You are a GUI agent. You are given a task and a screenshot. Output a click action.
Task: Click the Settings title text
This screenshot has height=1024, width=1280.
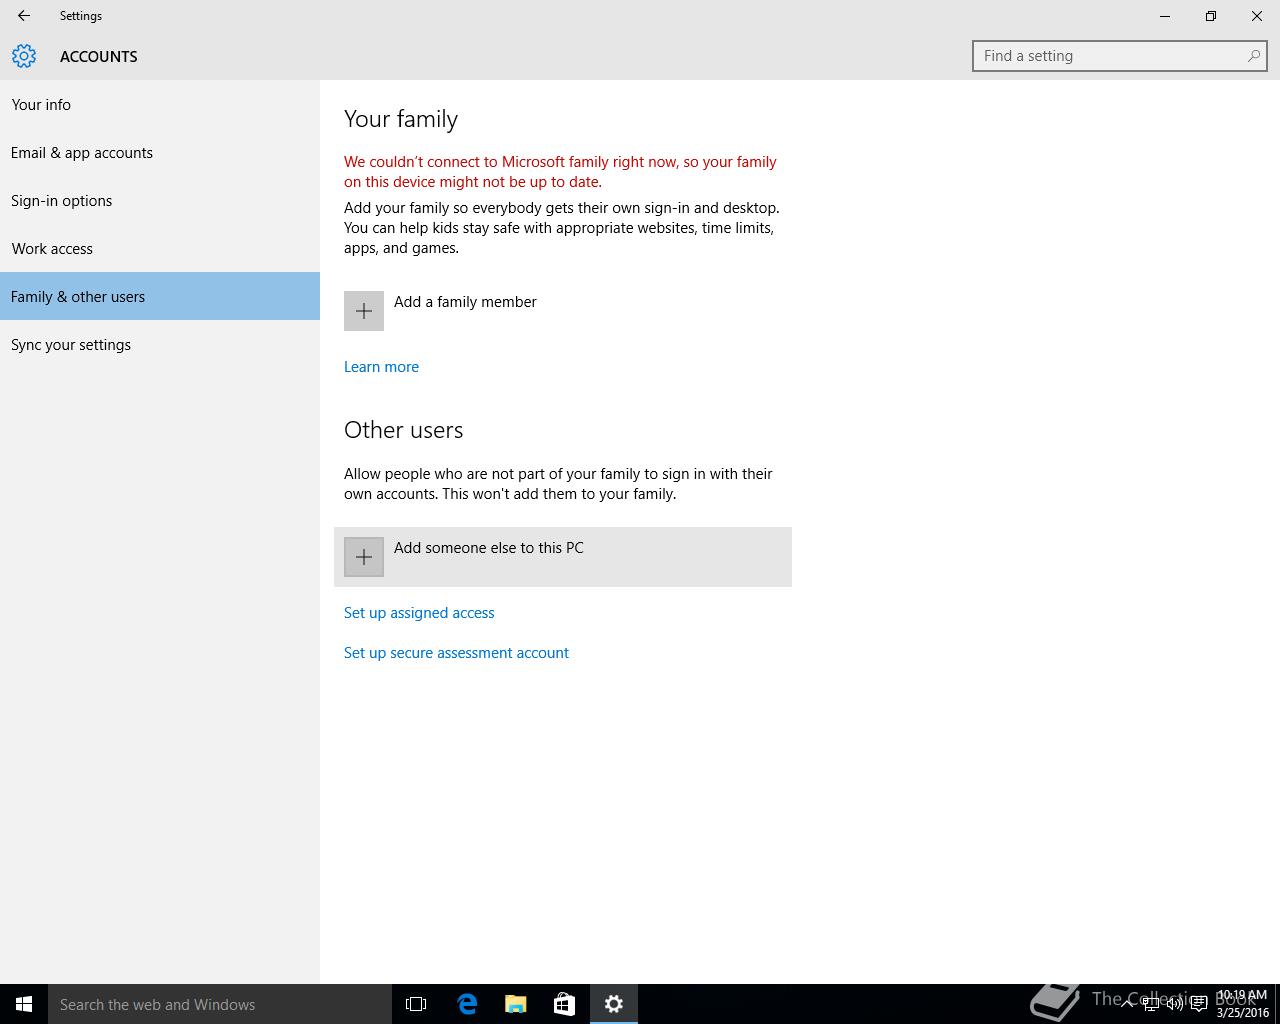(x=81, y=16)
